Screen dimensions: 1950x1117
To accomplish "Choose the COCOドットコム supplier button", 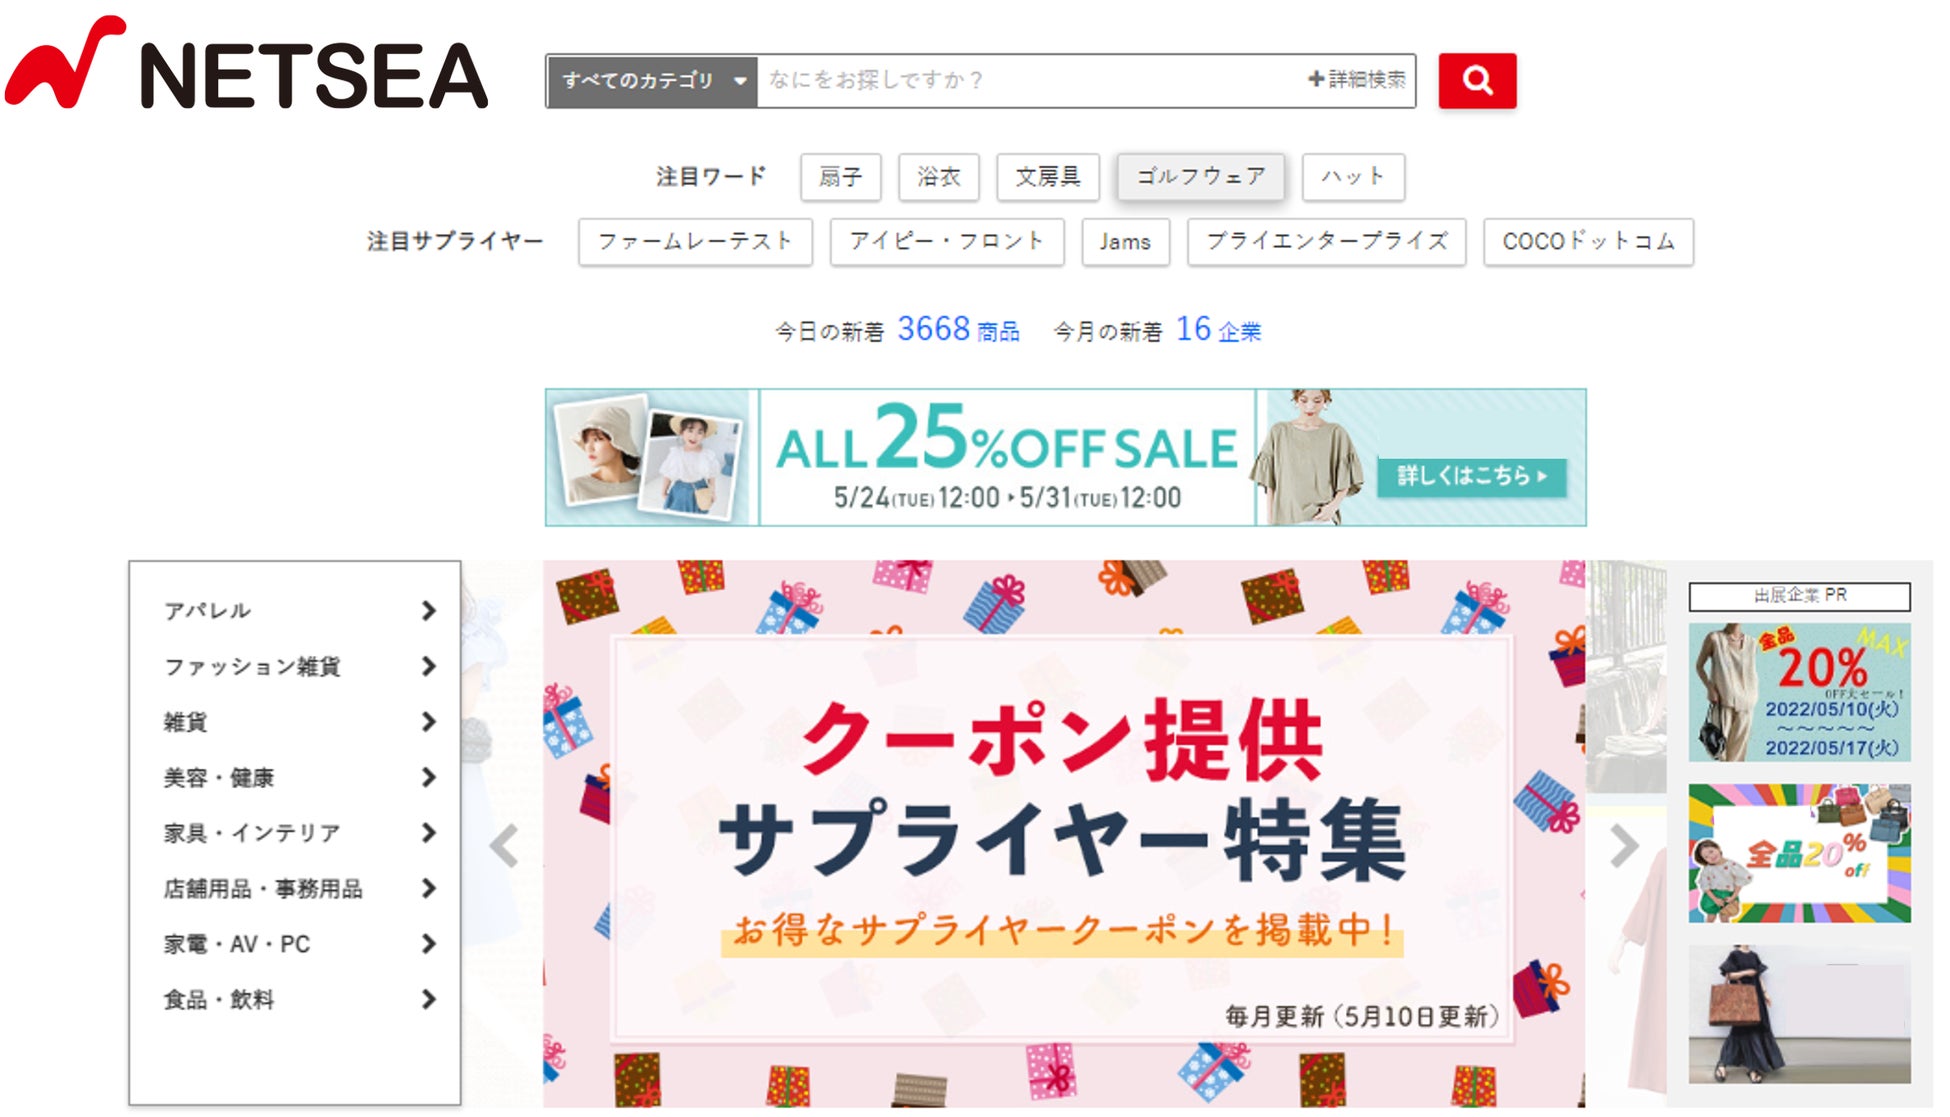I will [x=1588, y=242].
